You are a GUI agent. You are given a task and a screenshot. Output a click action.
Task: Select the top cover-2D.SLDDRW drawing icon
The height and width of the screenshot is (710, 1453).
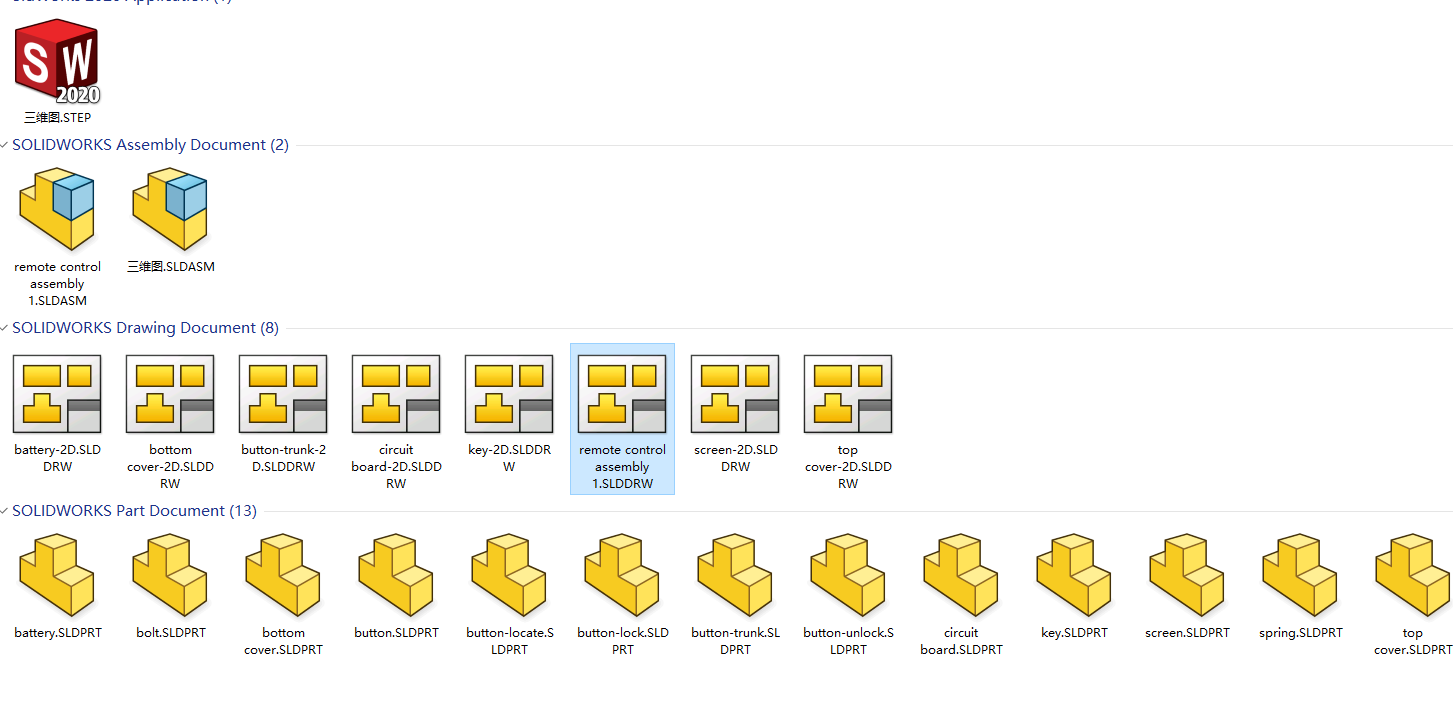848,394
